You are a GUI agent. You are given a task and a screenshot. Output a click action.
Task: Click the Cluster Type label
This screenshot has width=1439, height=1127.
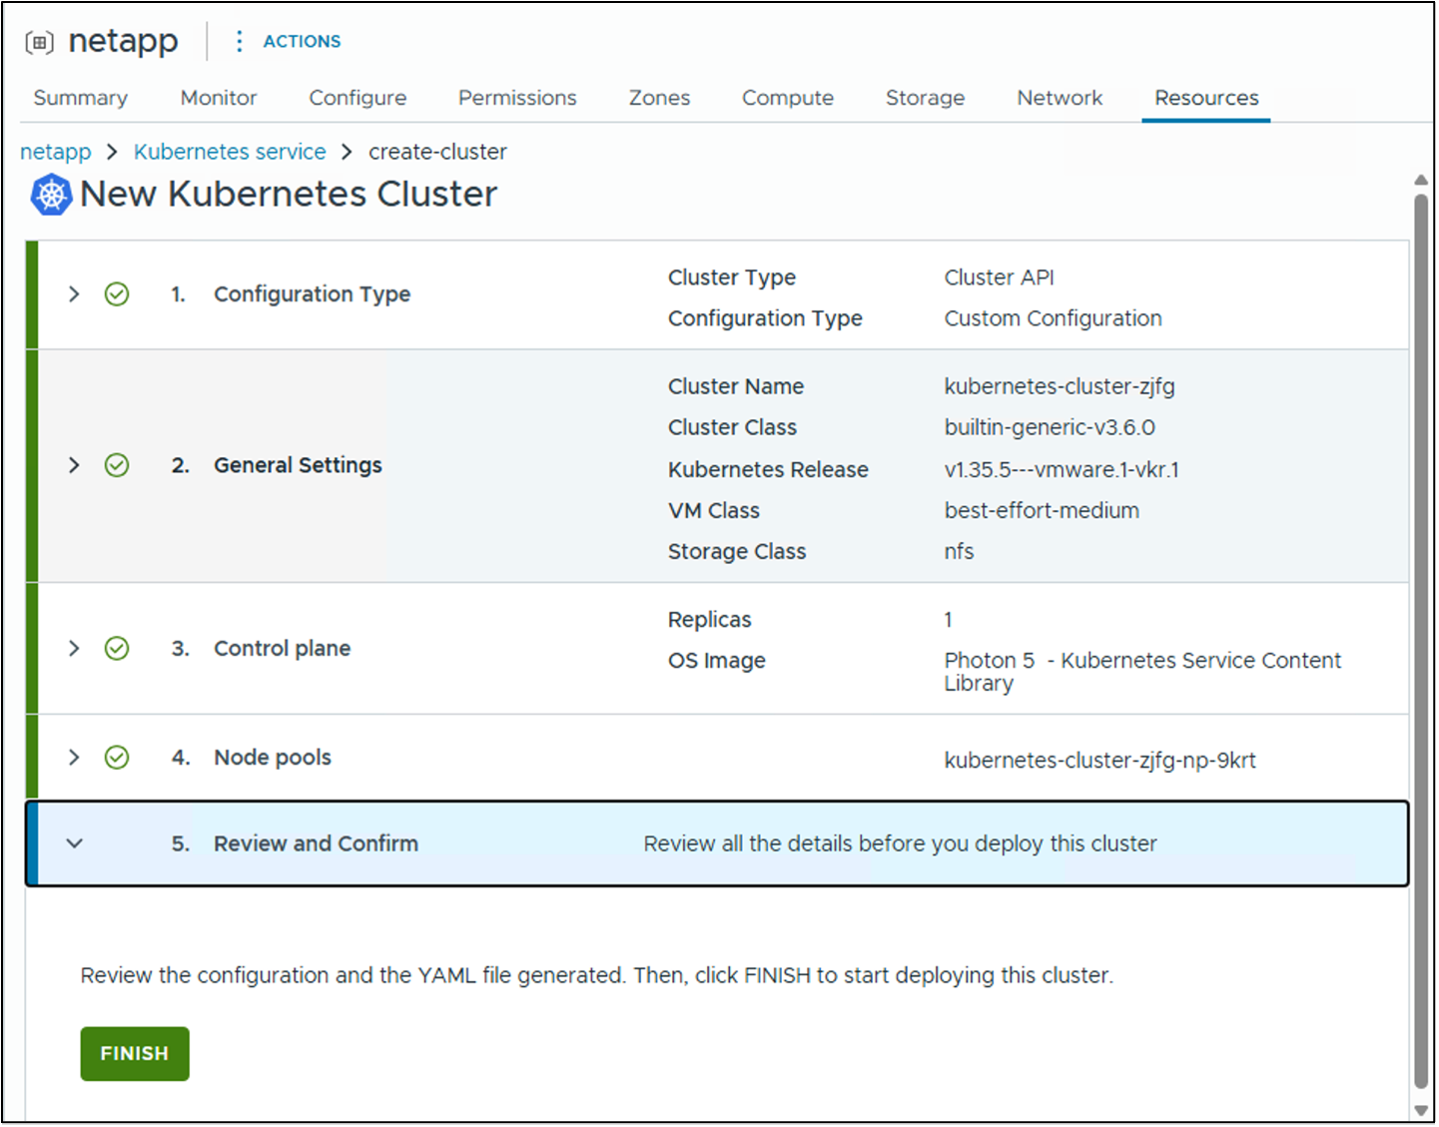point(732,277)
